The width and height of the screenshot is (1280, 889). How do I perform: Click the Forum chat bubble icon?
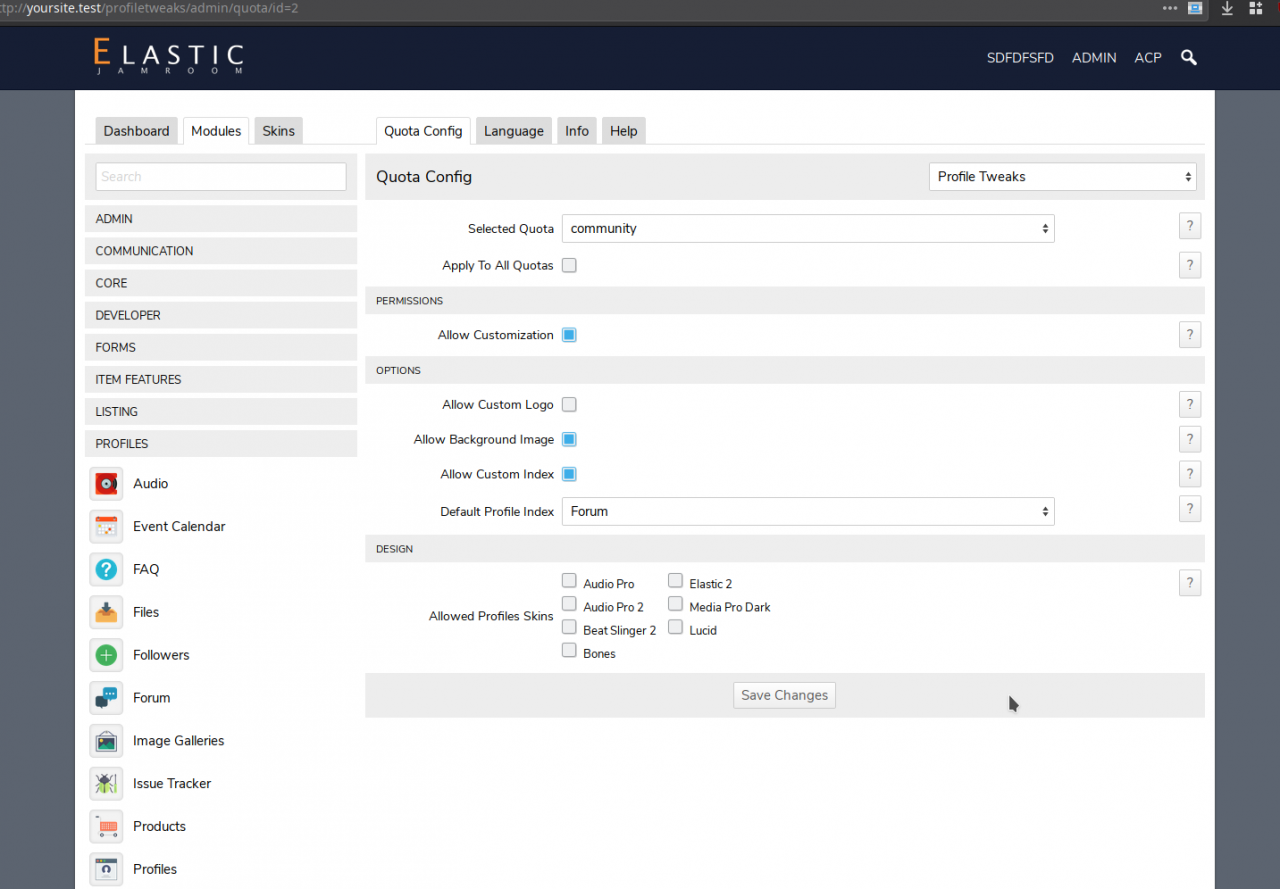click(106, 698)
